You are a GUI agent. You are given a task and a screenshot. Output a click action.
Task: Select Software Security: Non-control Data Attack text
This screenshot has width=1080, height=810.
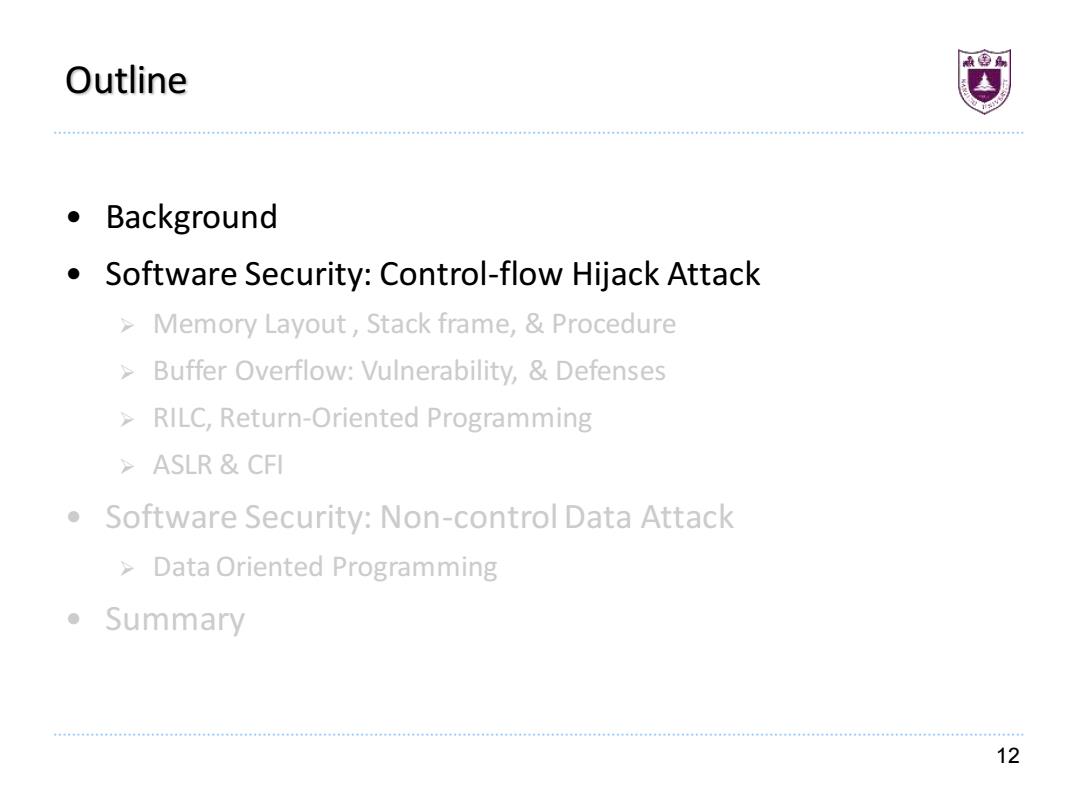419,517
